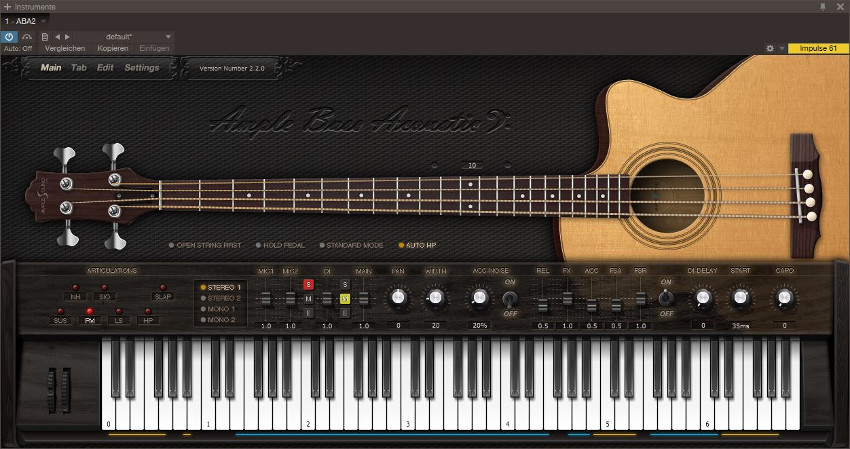
Task: Disable AUTO HP option
Action: click(x=417, y=245)
